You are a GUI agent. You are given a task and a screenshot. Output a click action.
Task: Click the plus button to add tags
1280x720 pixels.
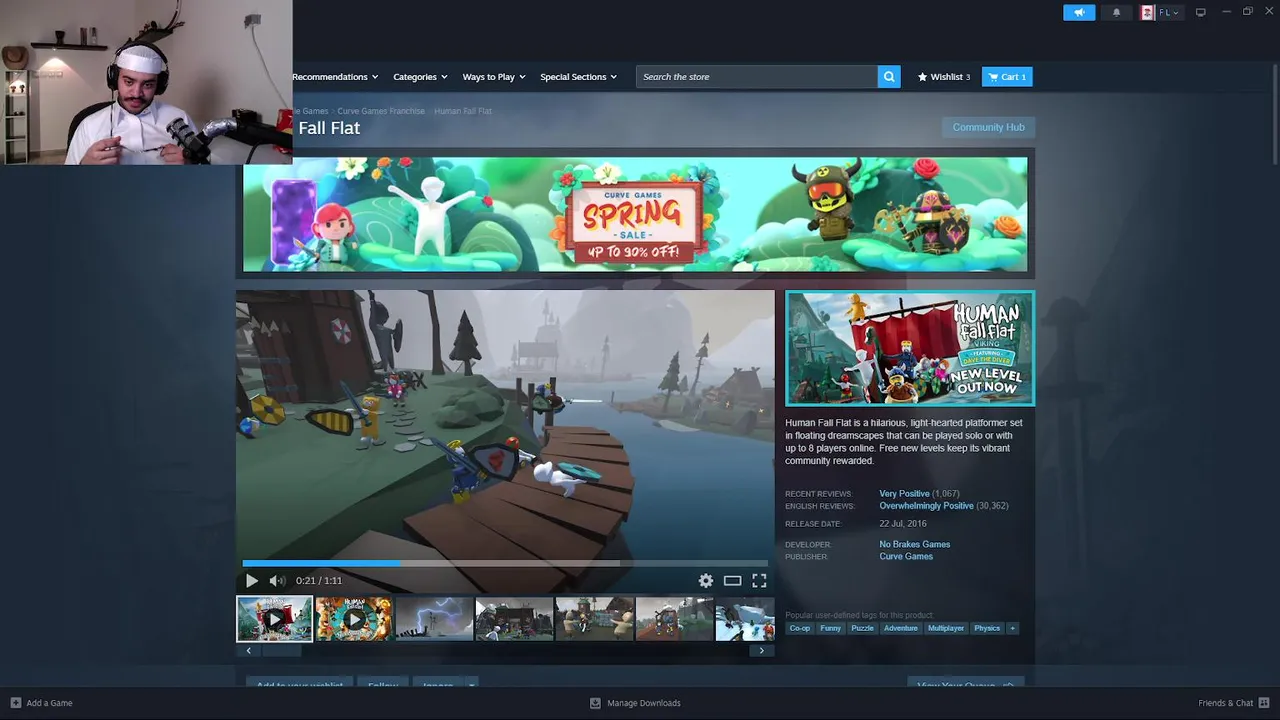(1012, 628)
